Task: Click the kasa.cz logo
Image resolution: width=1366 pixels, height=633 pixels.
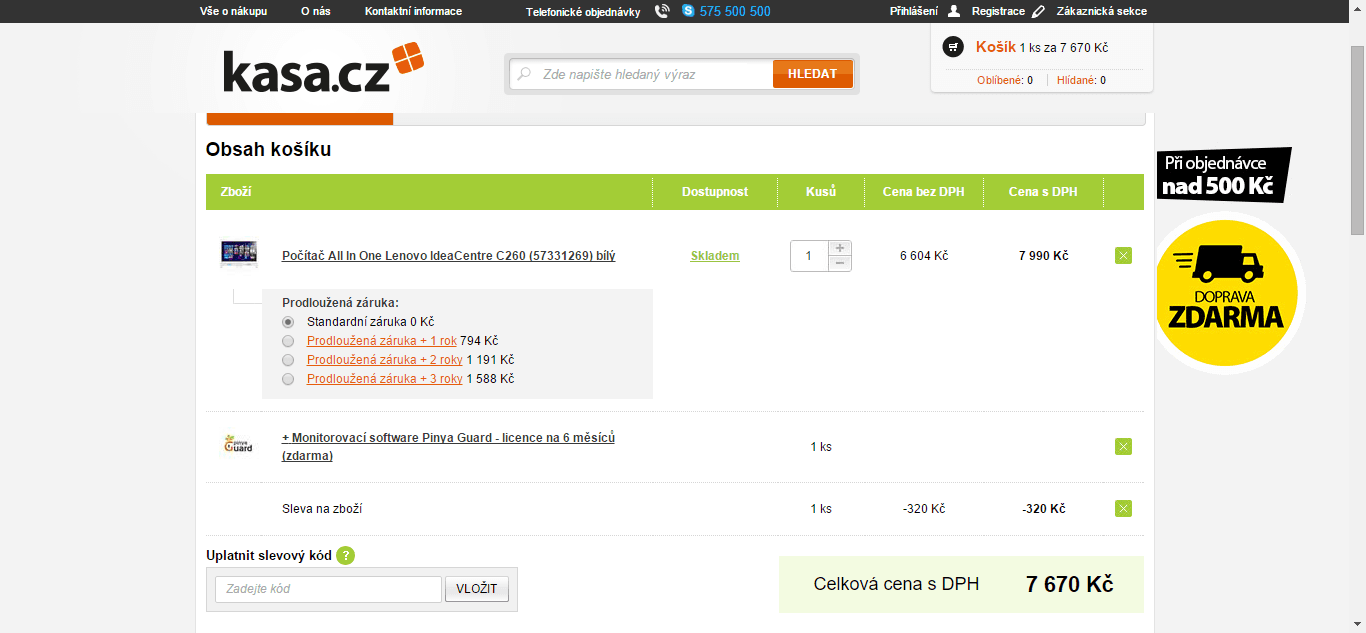Action: [x=323, y=68]
